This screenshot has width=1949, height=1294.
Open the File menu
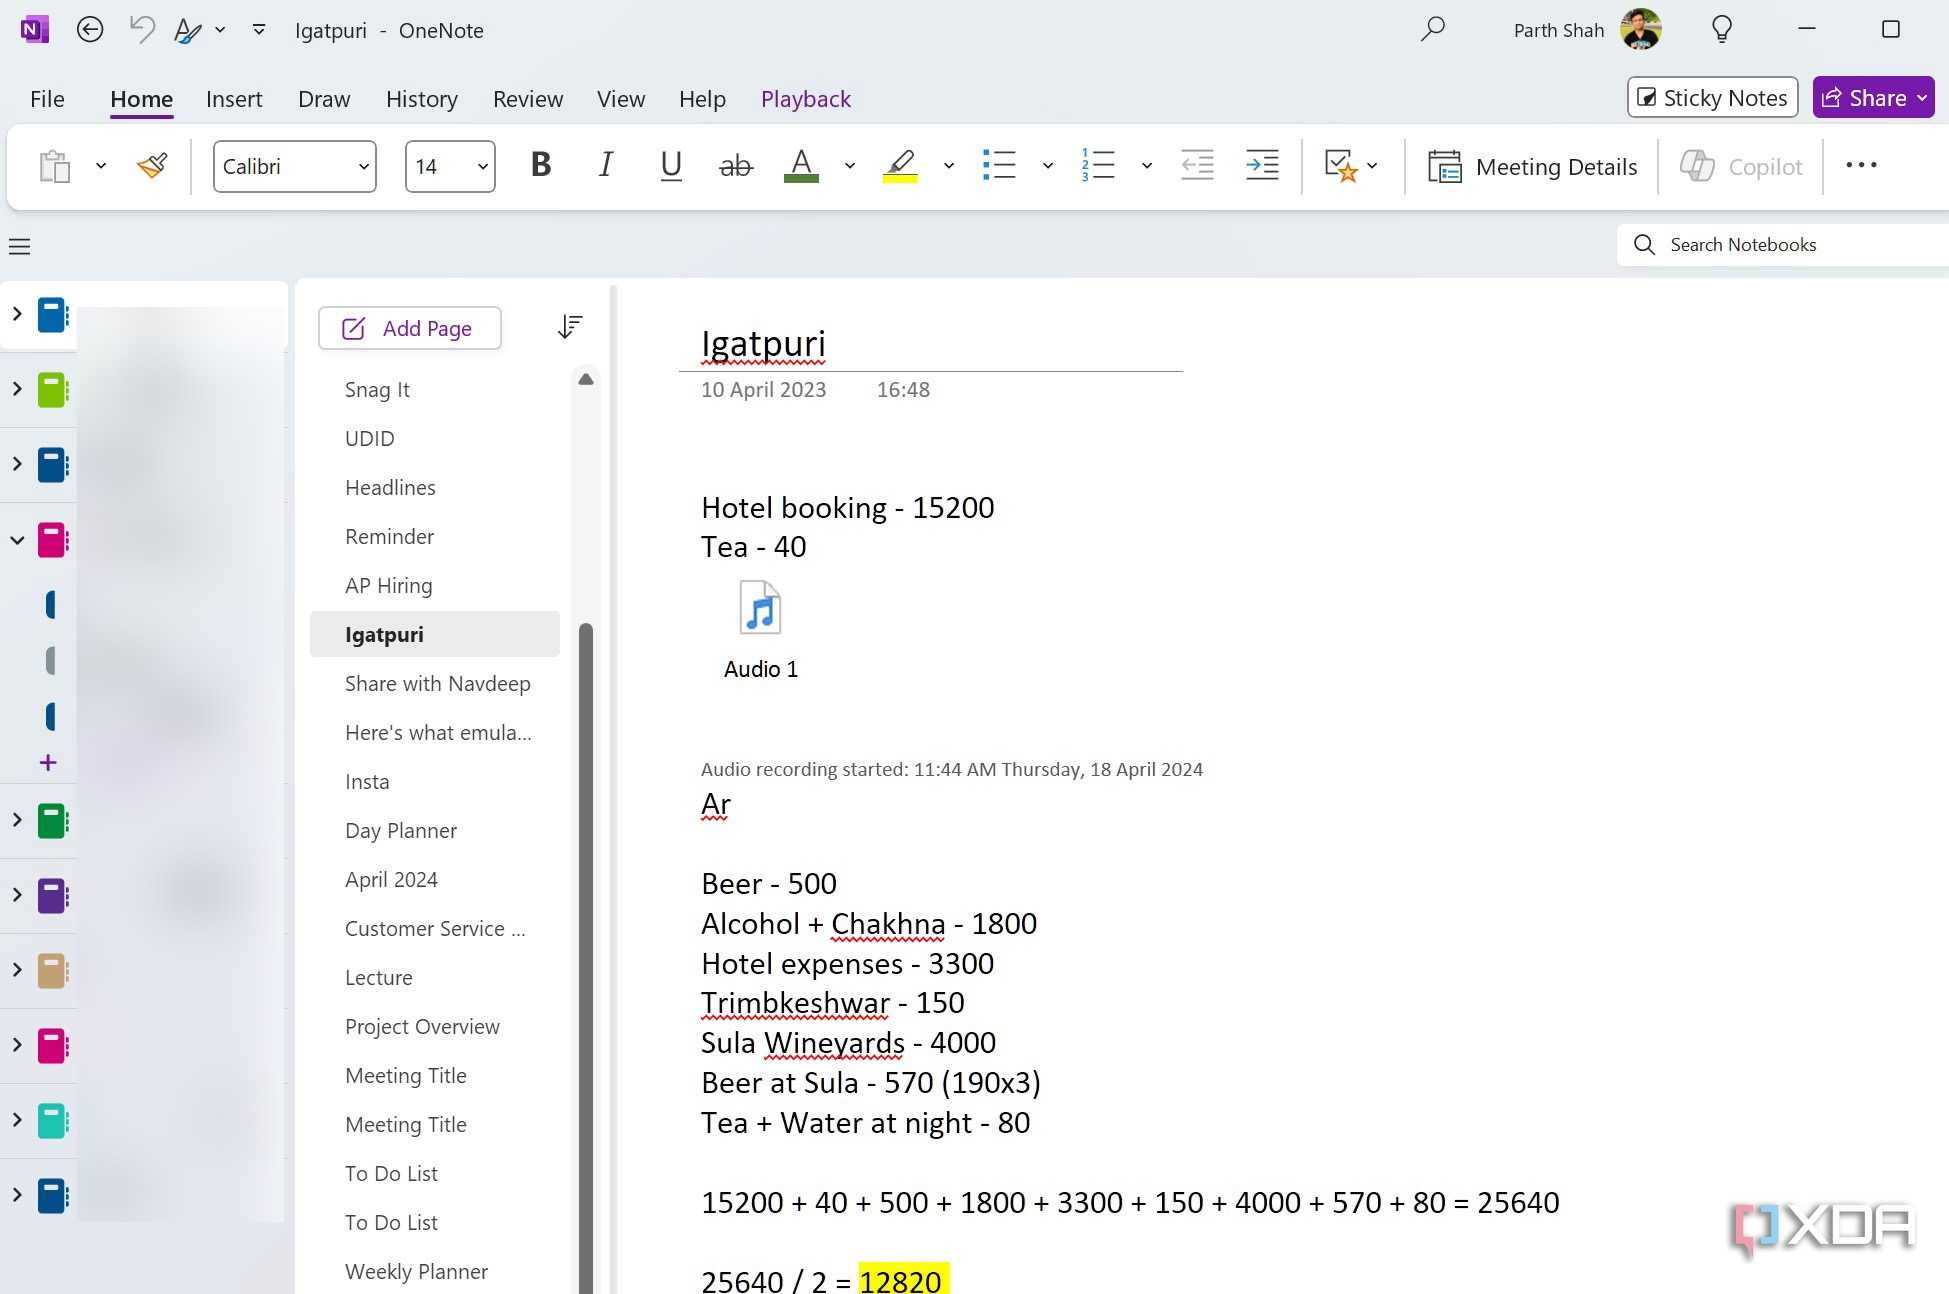47,99
